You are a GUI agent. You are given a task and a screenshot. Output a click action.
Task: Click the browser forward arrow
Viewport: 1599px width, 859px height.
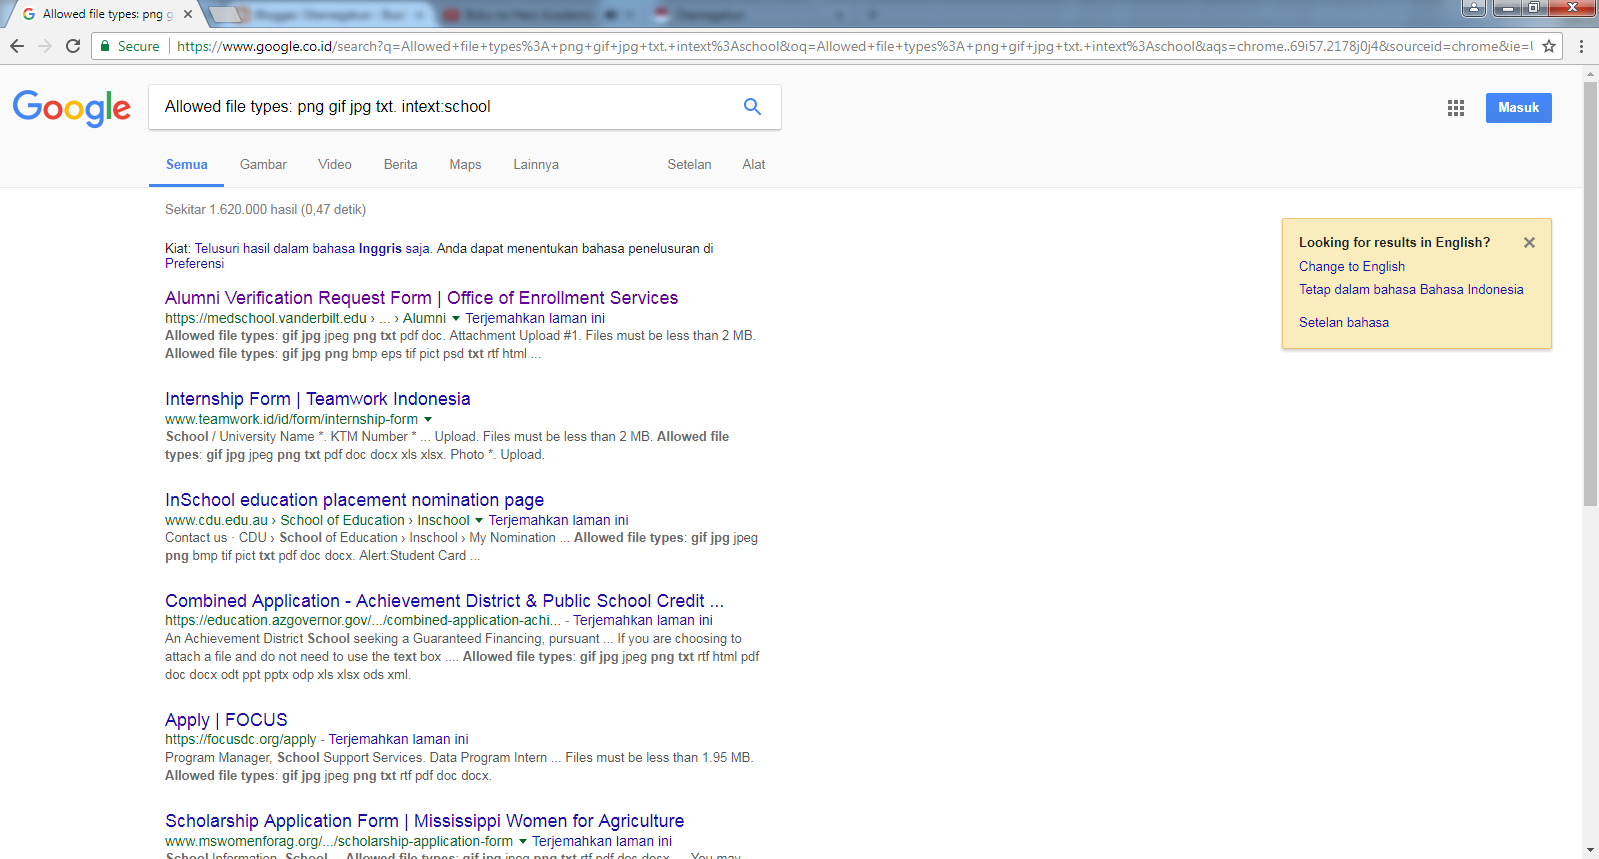(45, 46)
